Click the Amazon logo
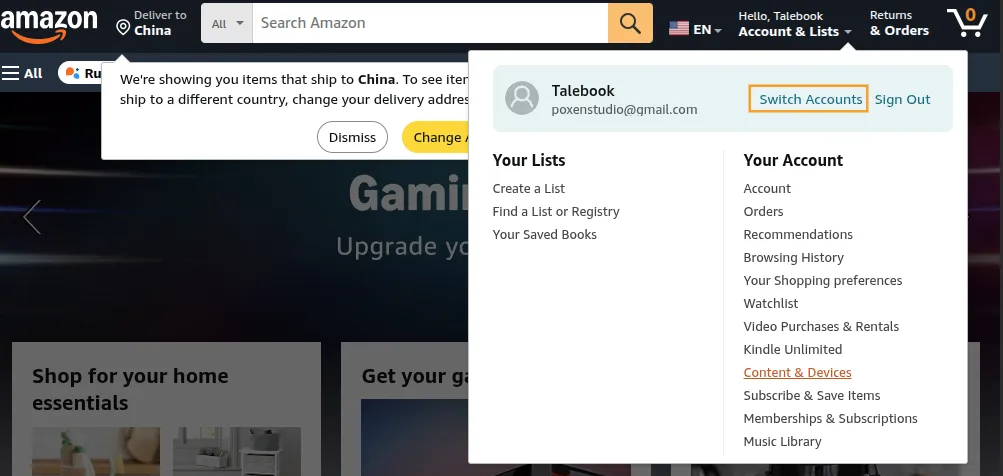The image size is (1003, 476). pyautogui.click(x=49, y=25)
